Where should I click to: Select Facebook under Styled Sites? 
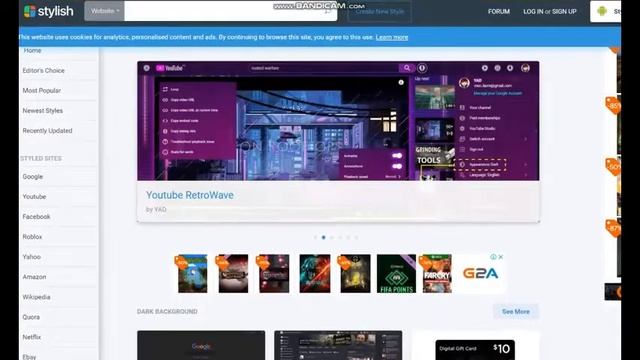36,217
